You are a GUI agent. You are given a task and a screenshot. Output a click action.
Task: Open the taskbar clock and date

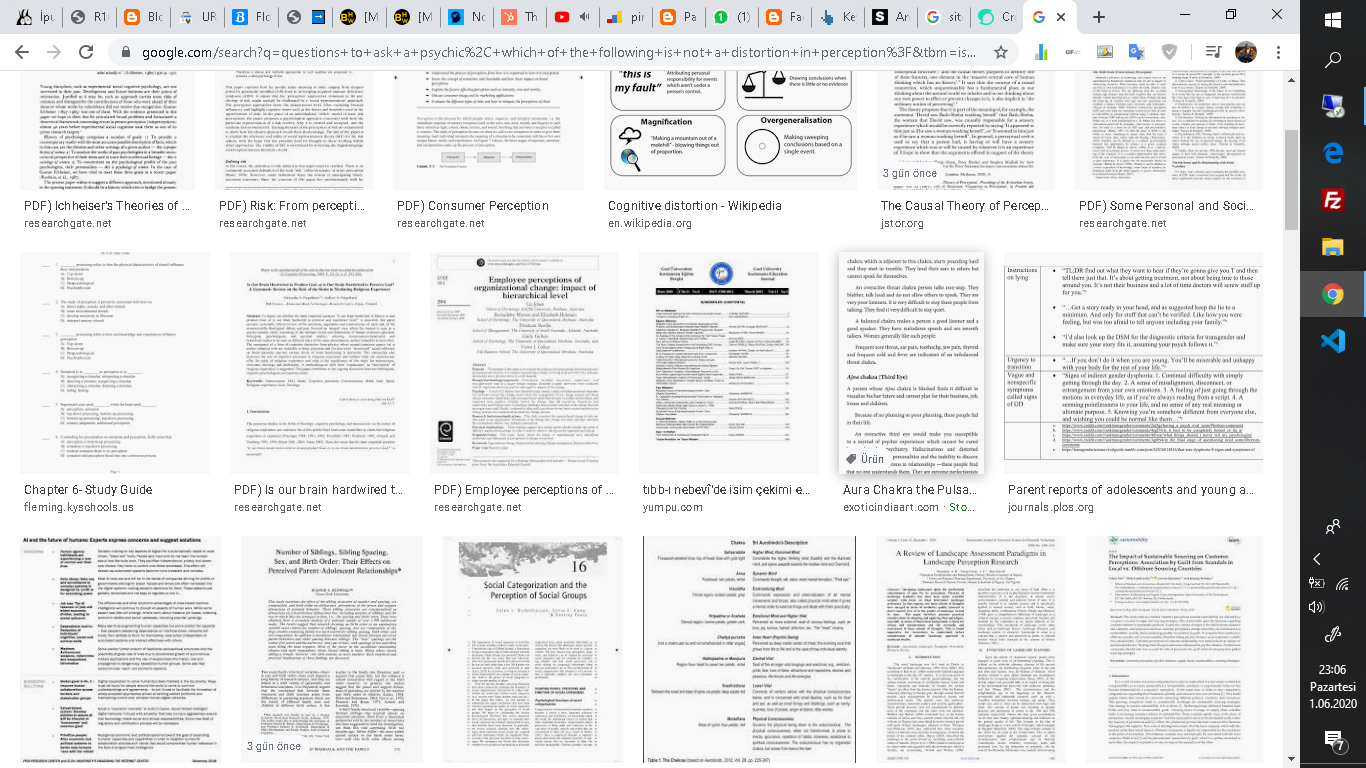tap(1333, 687)
